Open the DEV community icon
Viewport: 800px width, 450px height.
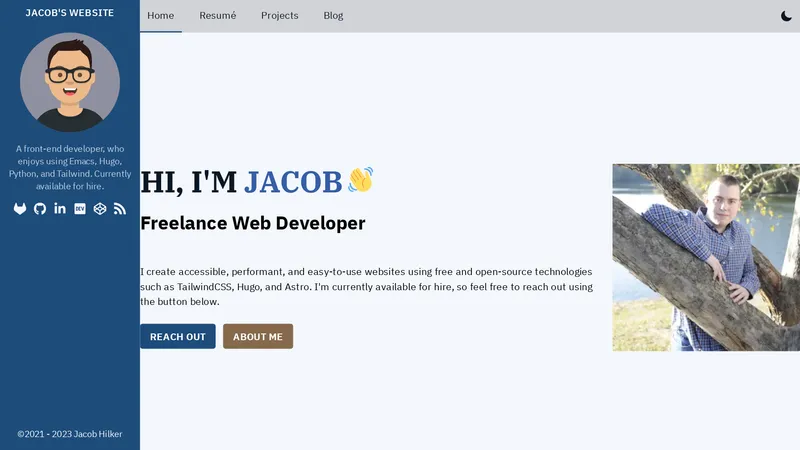[x=80, y=208]
